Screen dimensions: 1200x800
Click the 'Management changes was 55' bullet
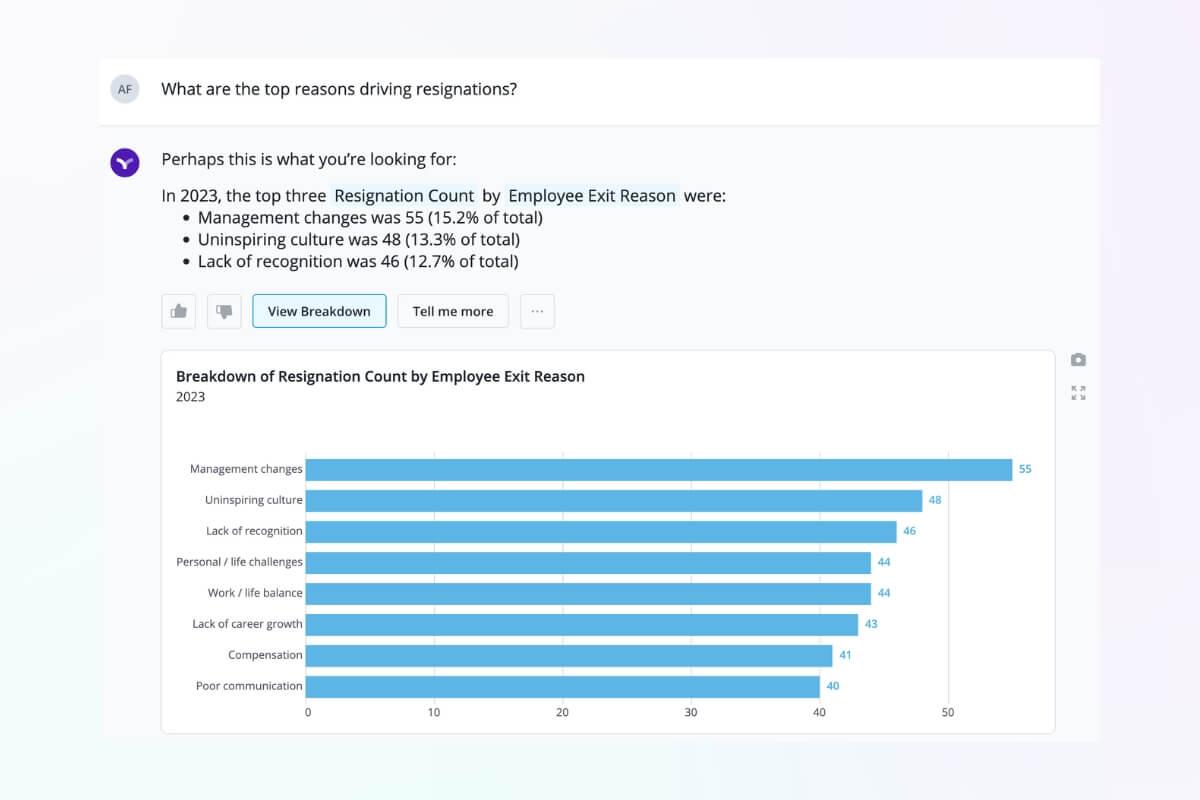point(370,218)
